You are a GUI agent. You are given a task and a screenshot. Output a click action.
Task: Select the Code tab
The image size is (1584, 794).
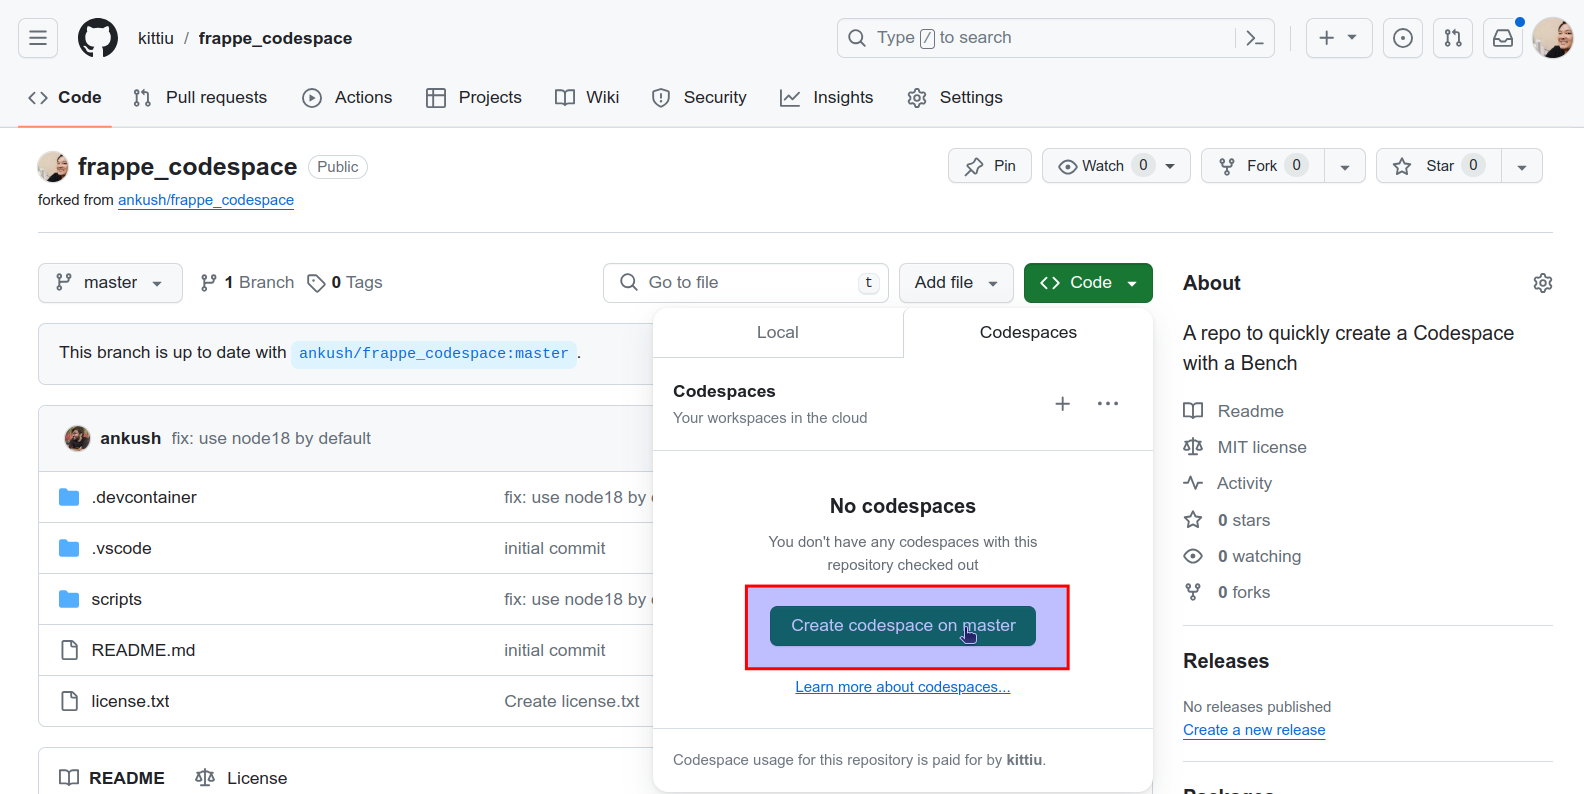pos(65,97)
